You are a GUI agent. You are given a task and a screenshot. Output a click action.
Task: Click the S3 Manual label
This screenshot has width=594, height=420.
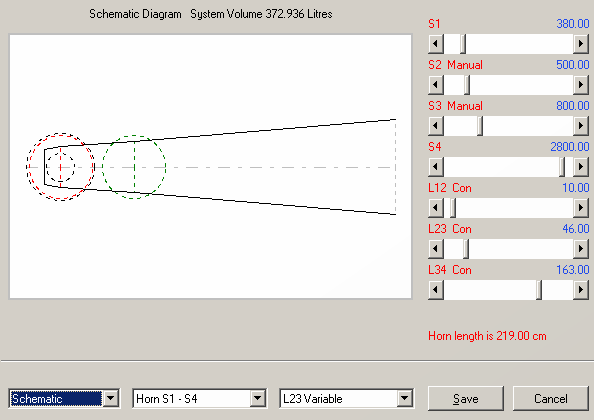tap(455, 106)
